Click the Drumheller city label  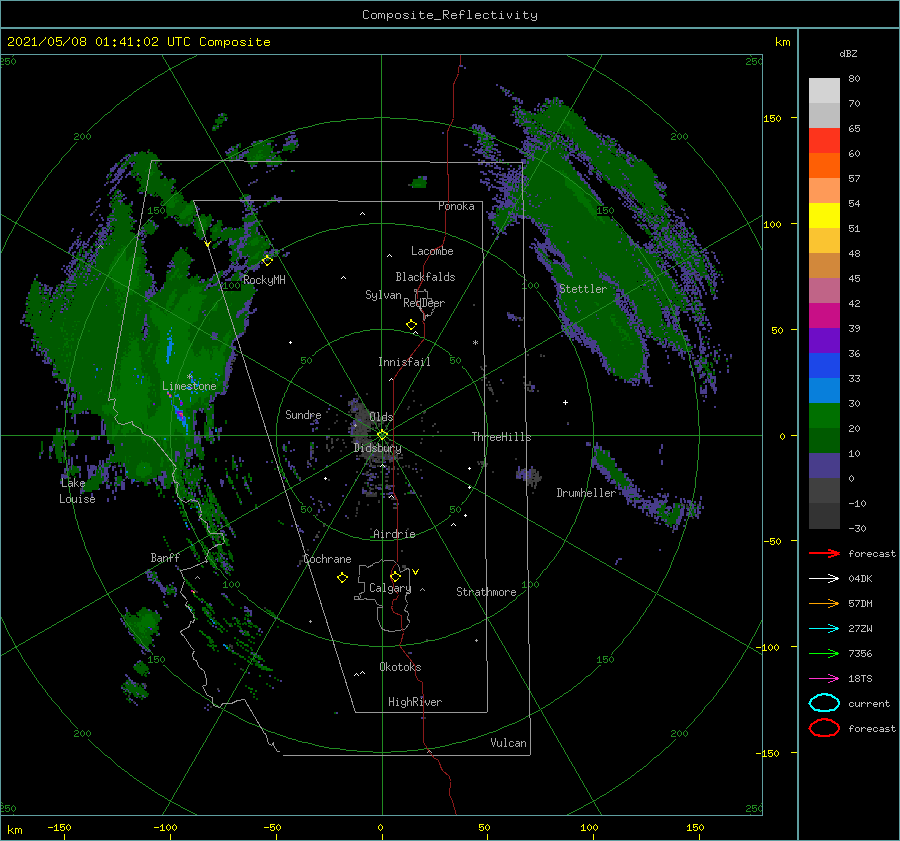point(586,493)
